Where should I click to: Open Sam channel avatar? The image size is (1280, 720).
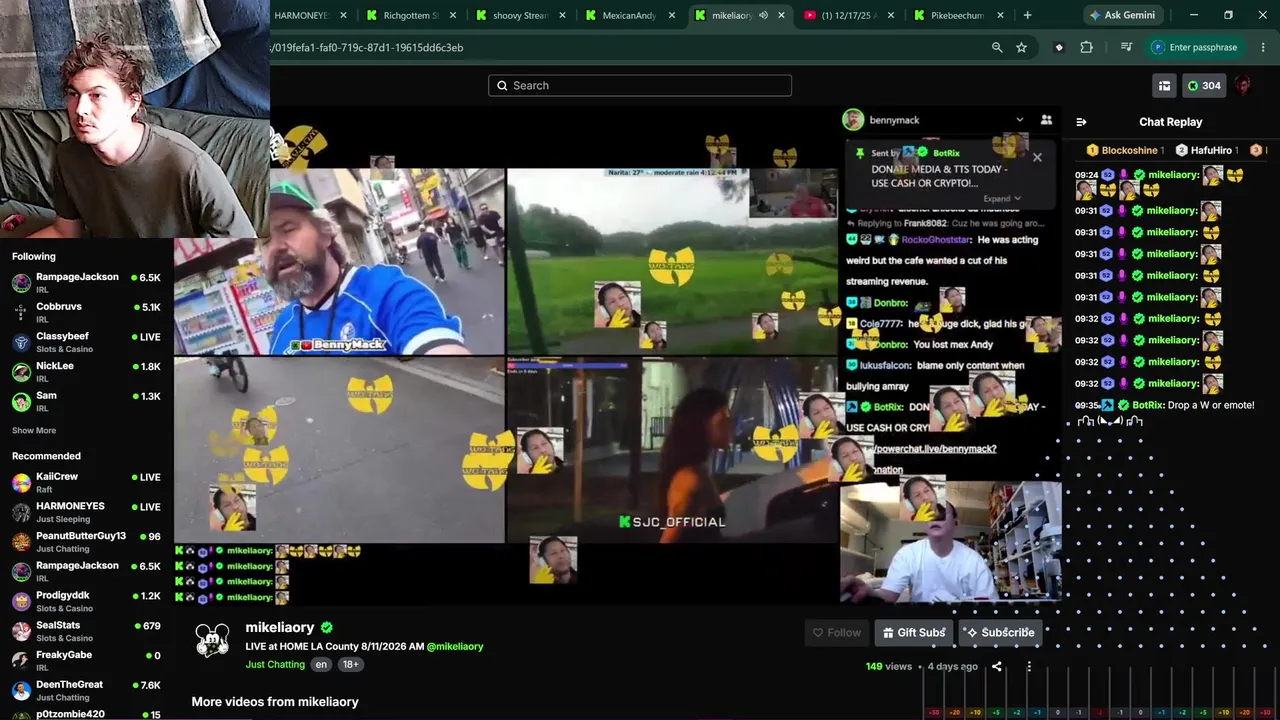coord(21,402)
